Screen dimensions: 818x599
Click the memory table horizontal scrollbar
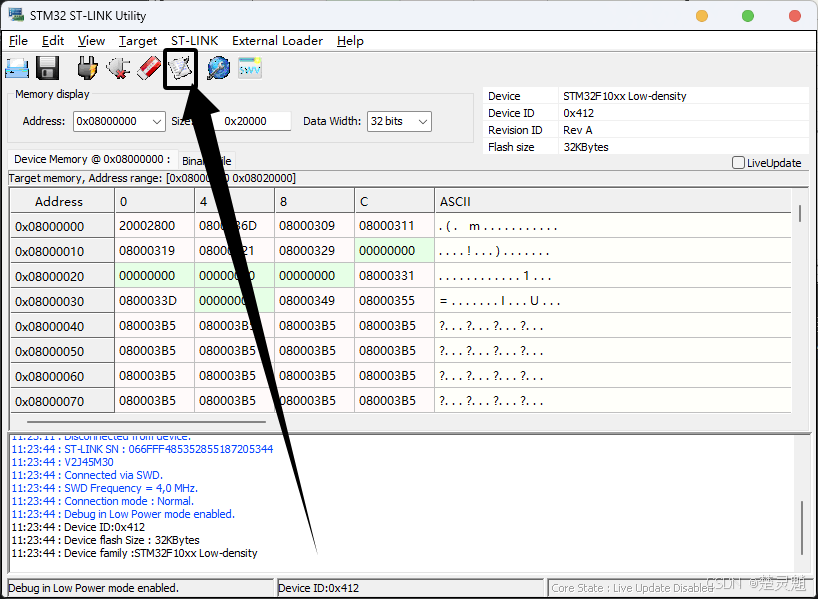146,422
